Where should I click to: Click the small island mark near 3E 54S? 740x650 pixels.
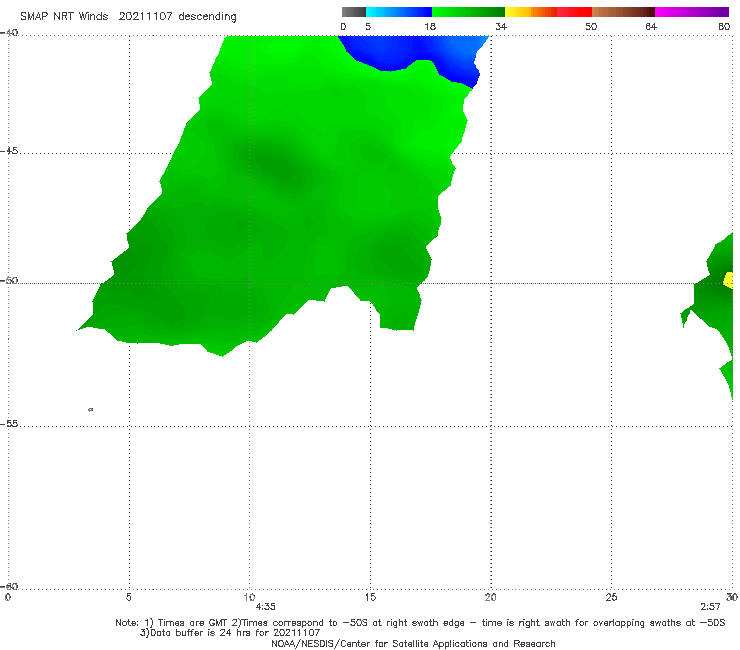[x=91, y=409]
